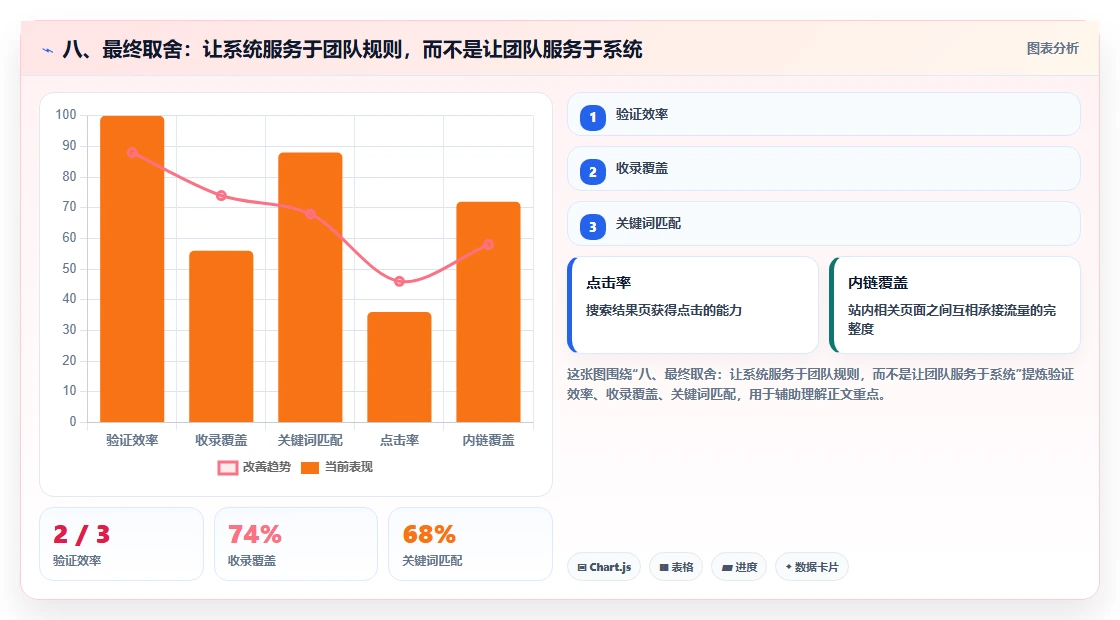Click the 数据卡片 tag chip

click(811, 567)
